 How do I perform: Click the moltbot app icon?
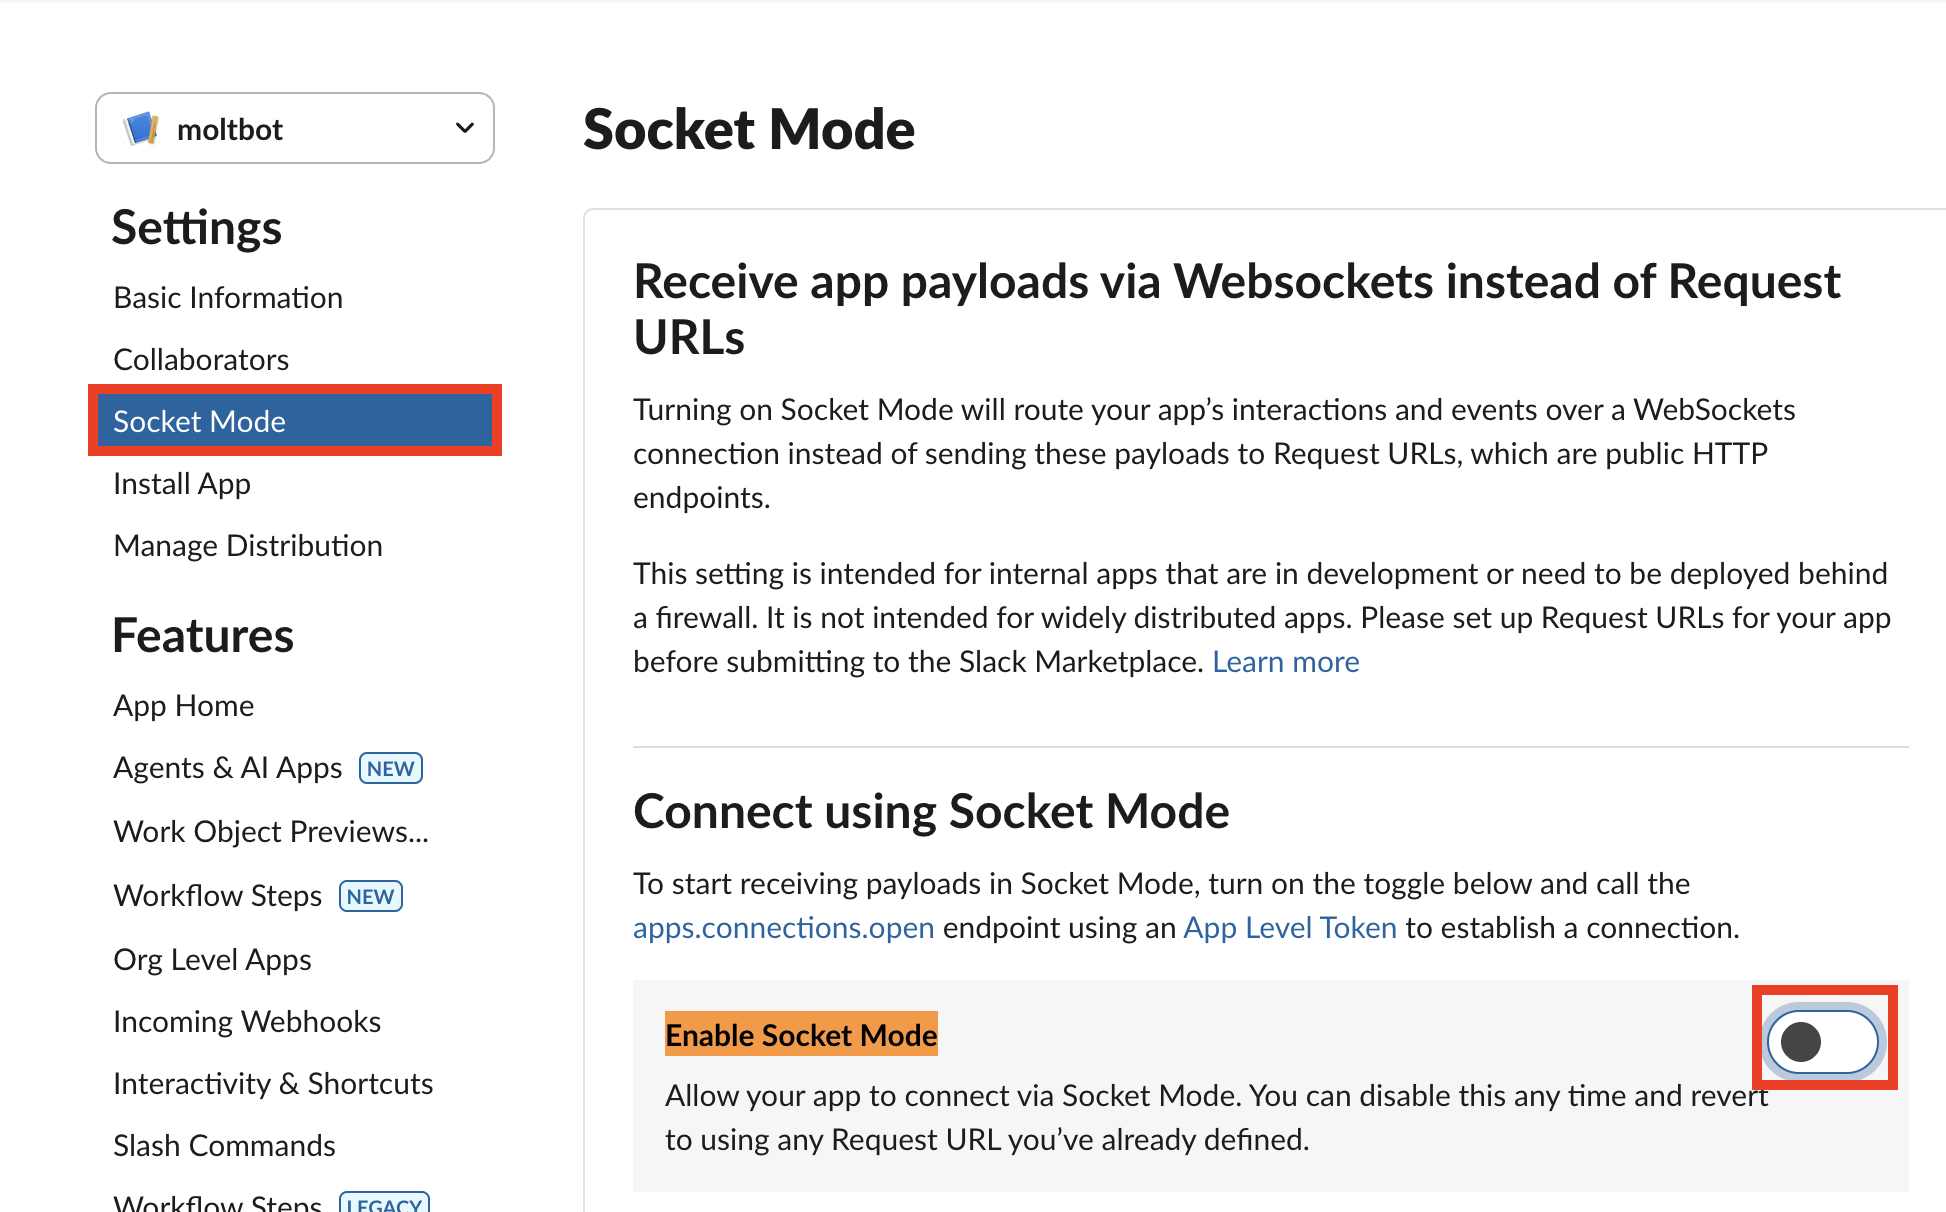(141, 129)
